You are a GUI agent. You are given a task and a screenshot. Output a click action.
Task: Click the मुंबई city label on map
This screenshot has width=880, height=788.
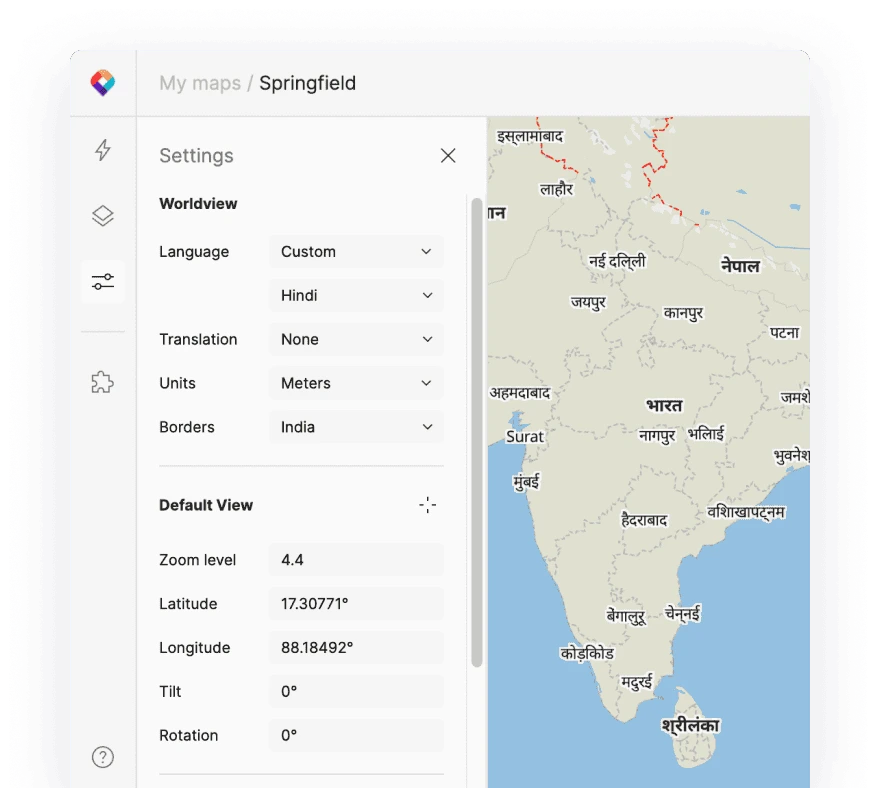(526, 482)
